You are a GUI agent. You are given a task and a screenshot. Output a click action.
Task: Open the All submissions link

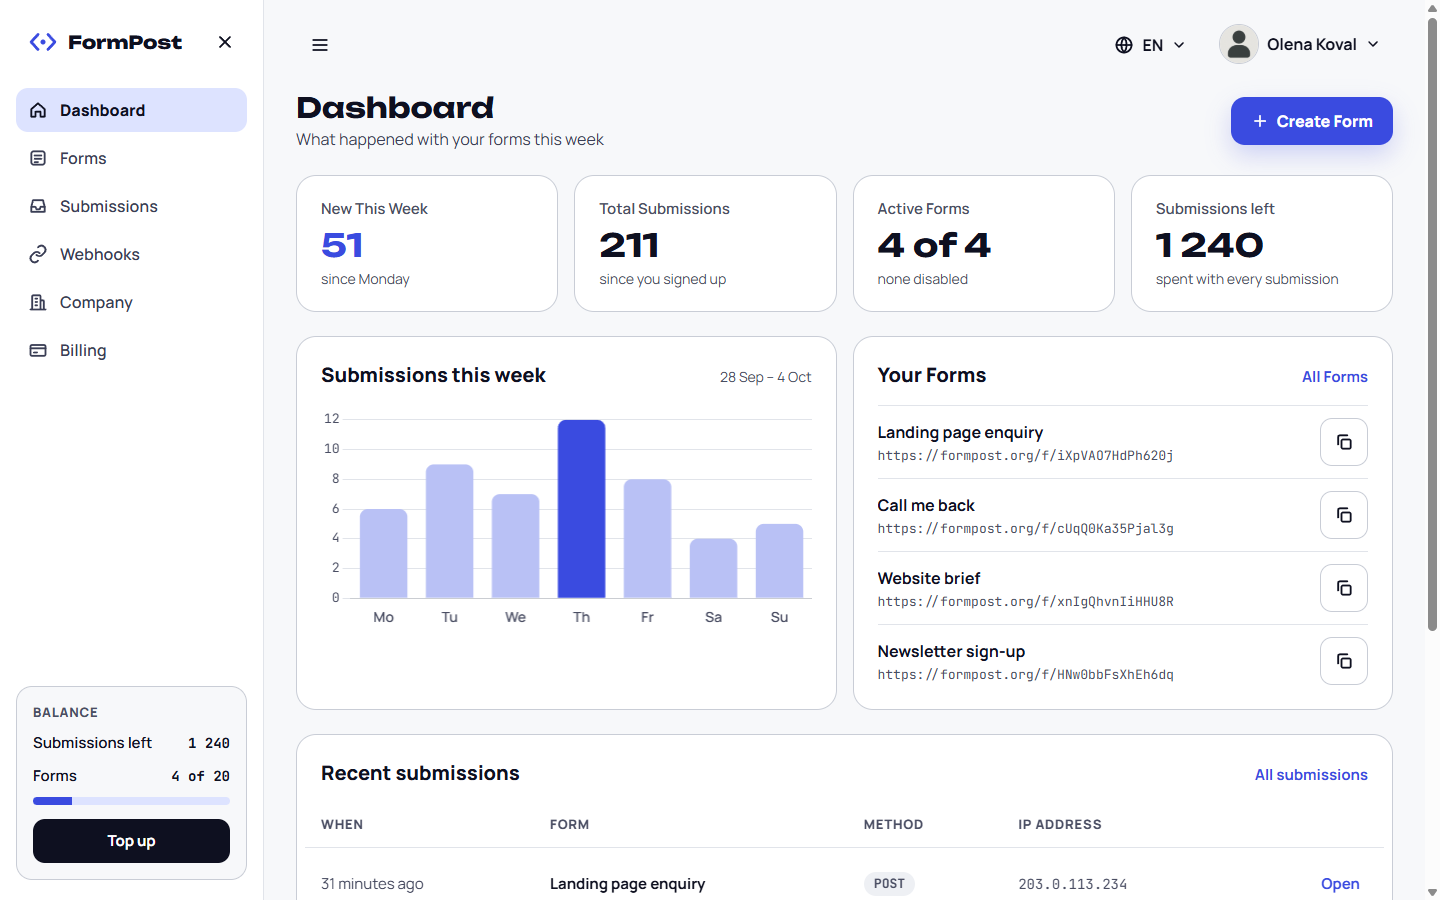point(1311,775)
